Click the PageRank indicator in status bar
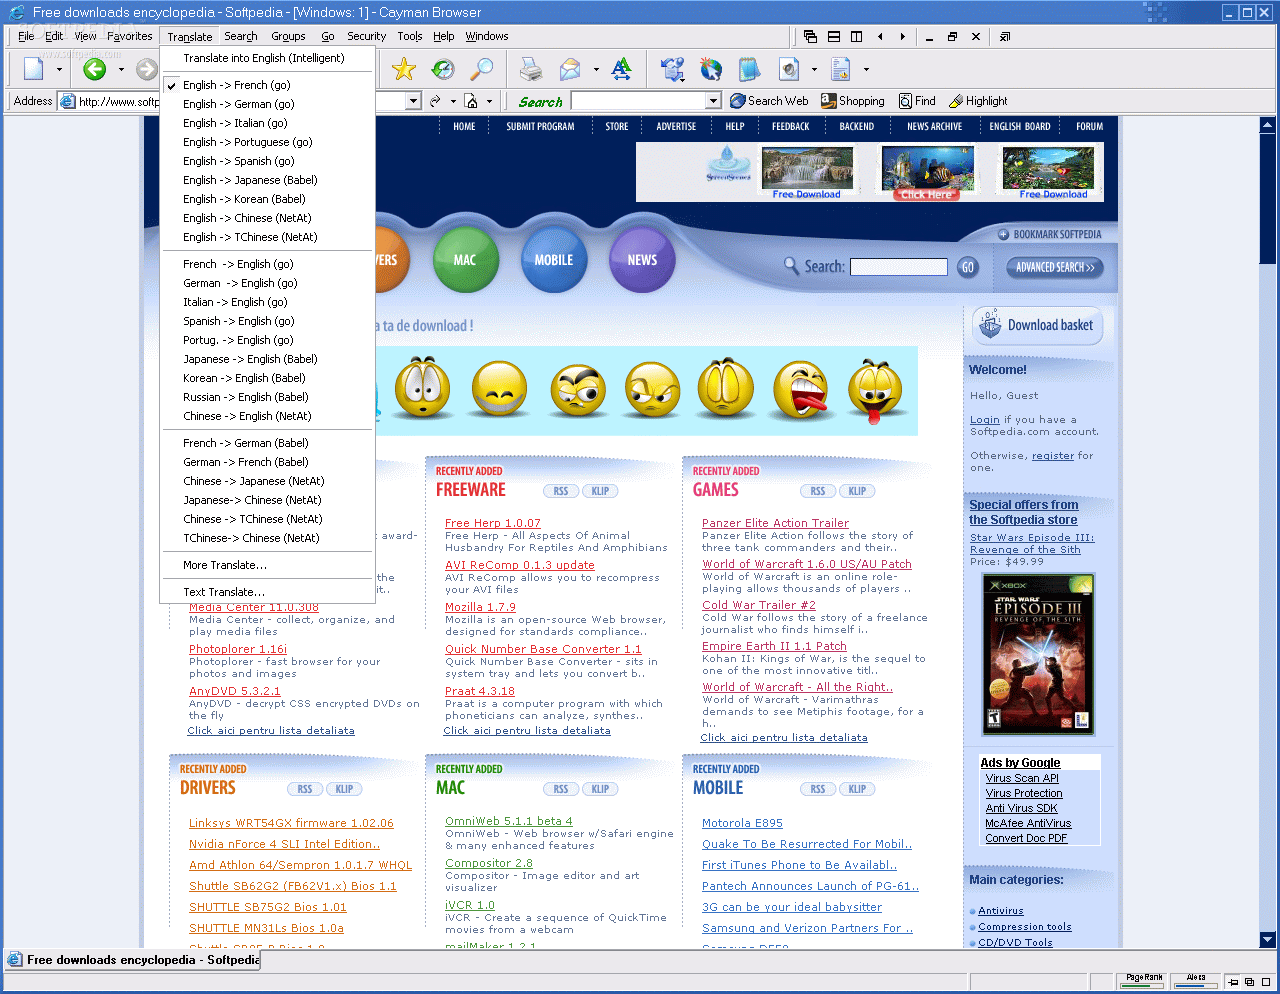Image resolution: width=1280 pixels, height=994 pixels. (1144, 982)
